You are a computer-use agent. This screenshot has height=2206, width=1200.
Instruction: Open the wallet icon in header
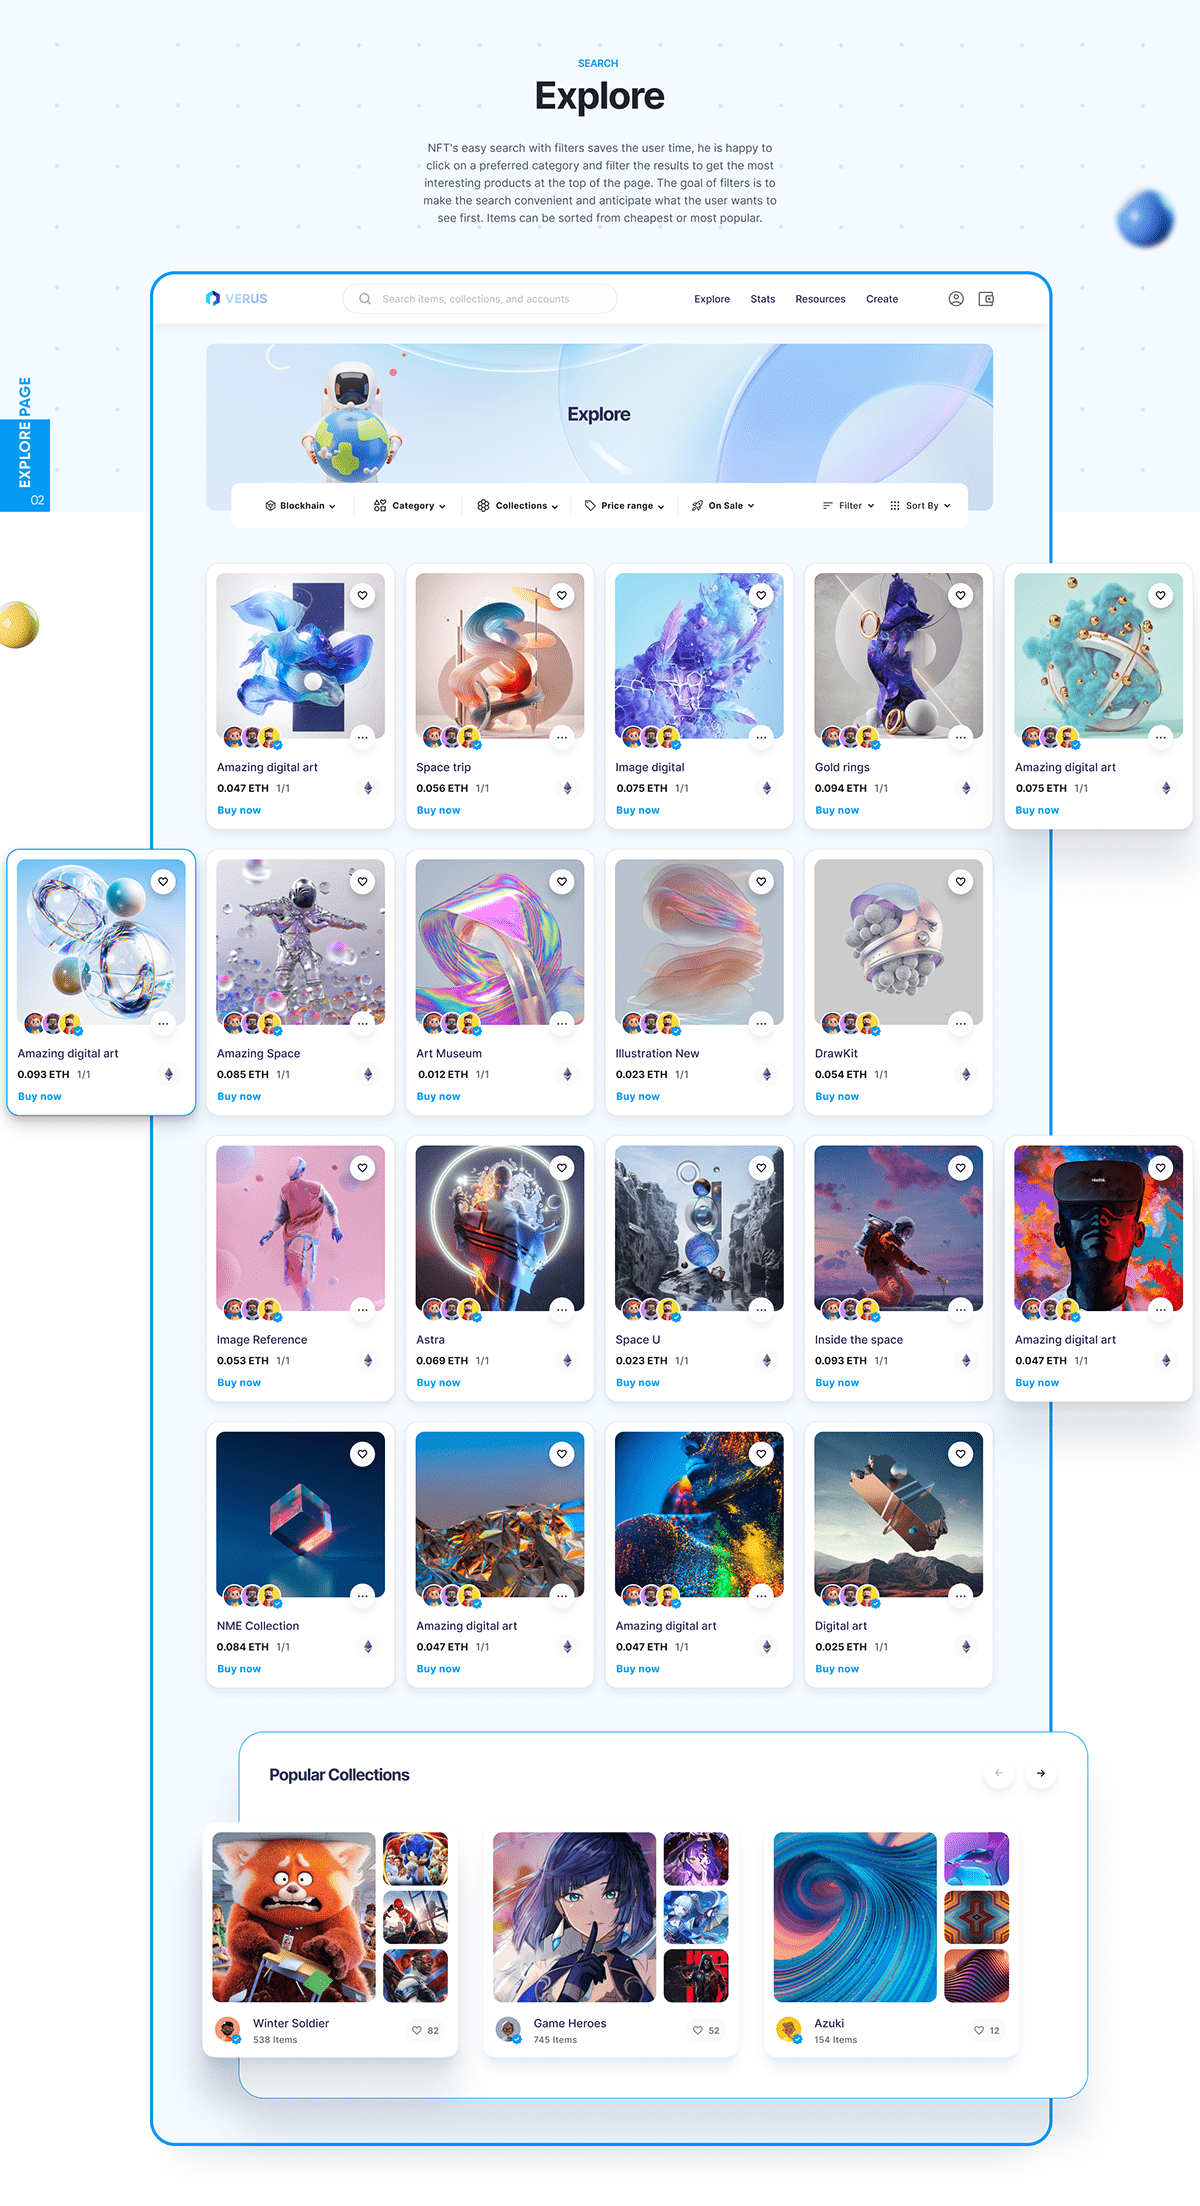tap(986, 299)
